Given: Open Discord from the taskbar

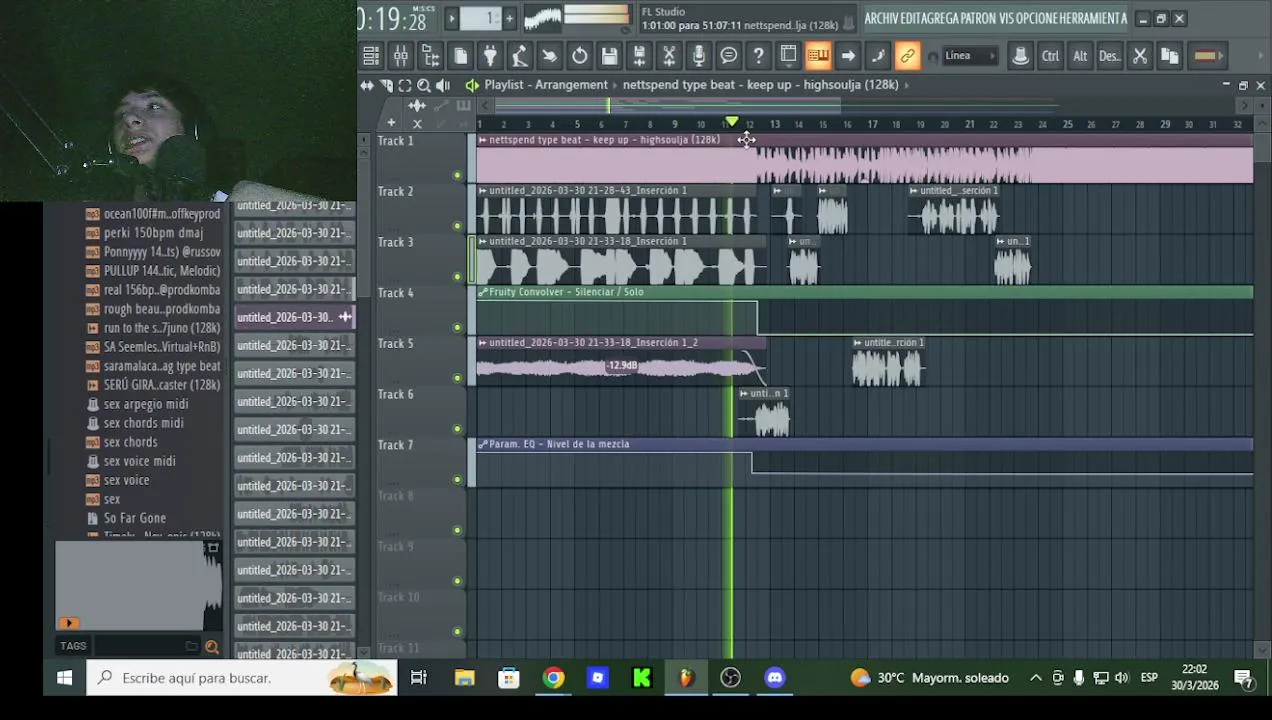Looking at the screenshot, I should click(x=775, y=677).
